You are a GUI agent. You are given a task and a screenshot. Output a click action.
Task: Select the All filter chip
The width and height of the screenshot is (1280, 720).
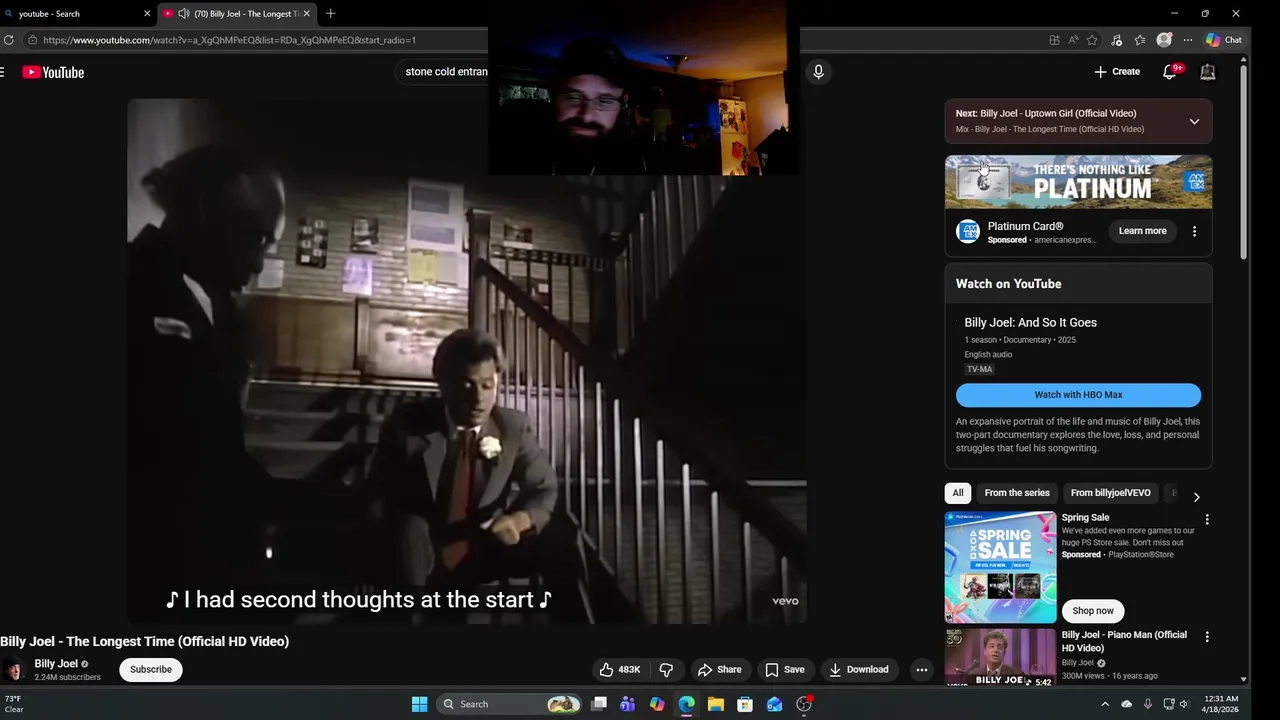pos(958,493)
